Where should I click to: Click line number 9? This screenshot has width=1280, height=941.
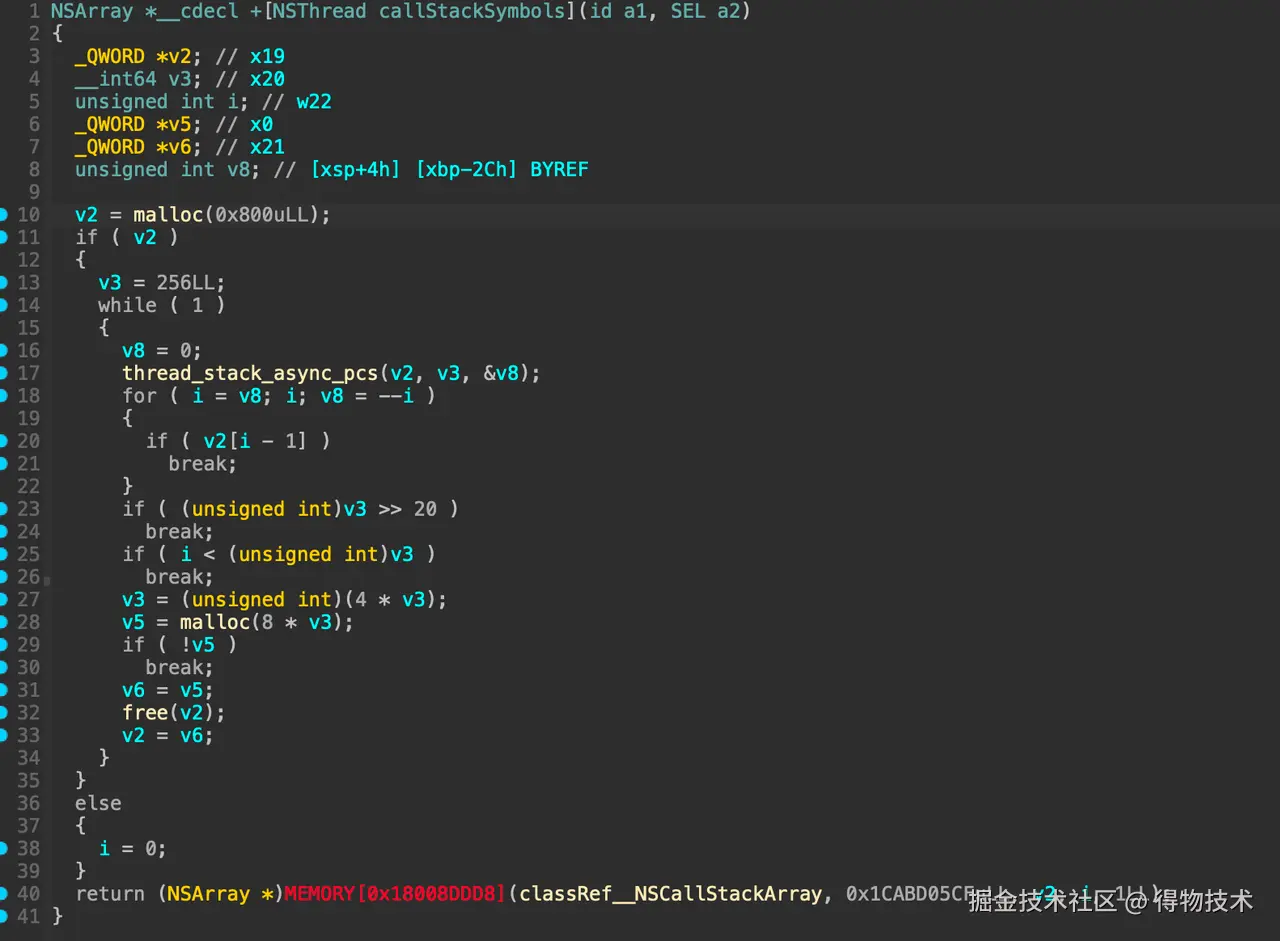click(x=34, y=192)
